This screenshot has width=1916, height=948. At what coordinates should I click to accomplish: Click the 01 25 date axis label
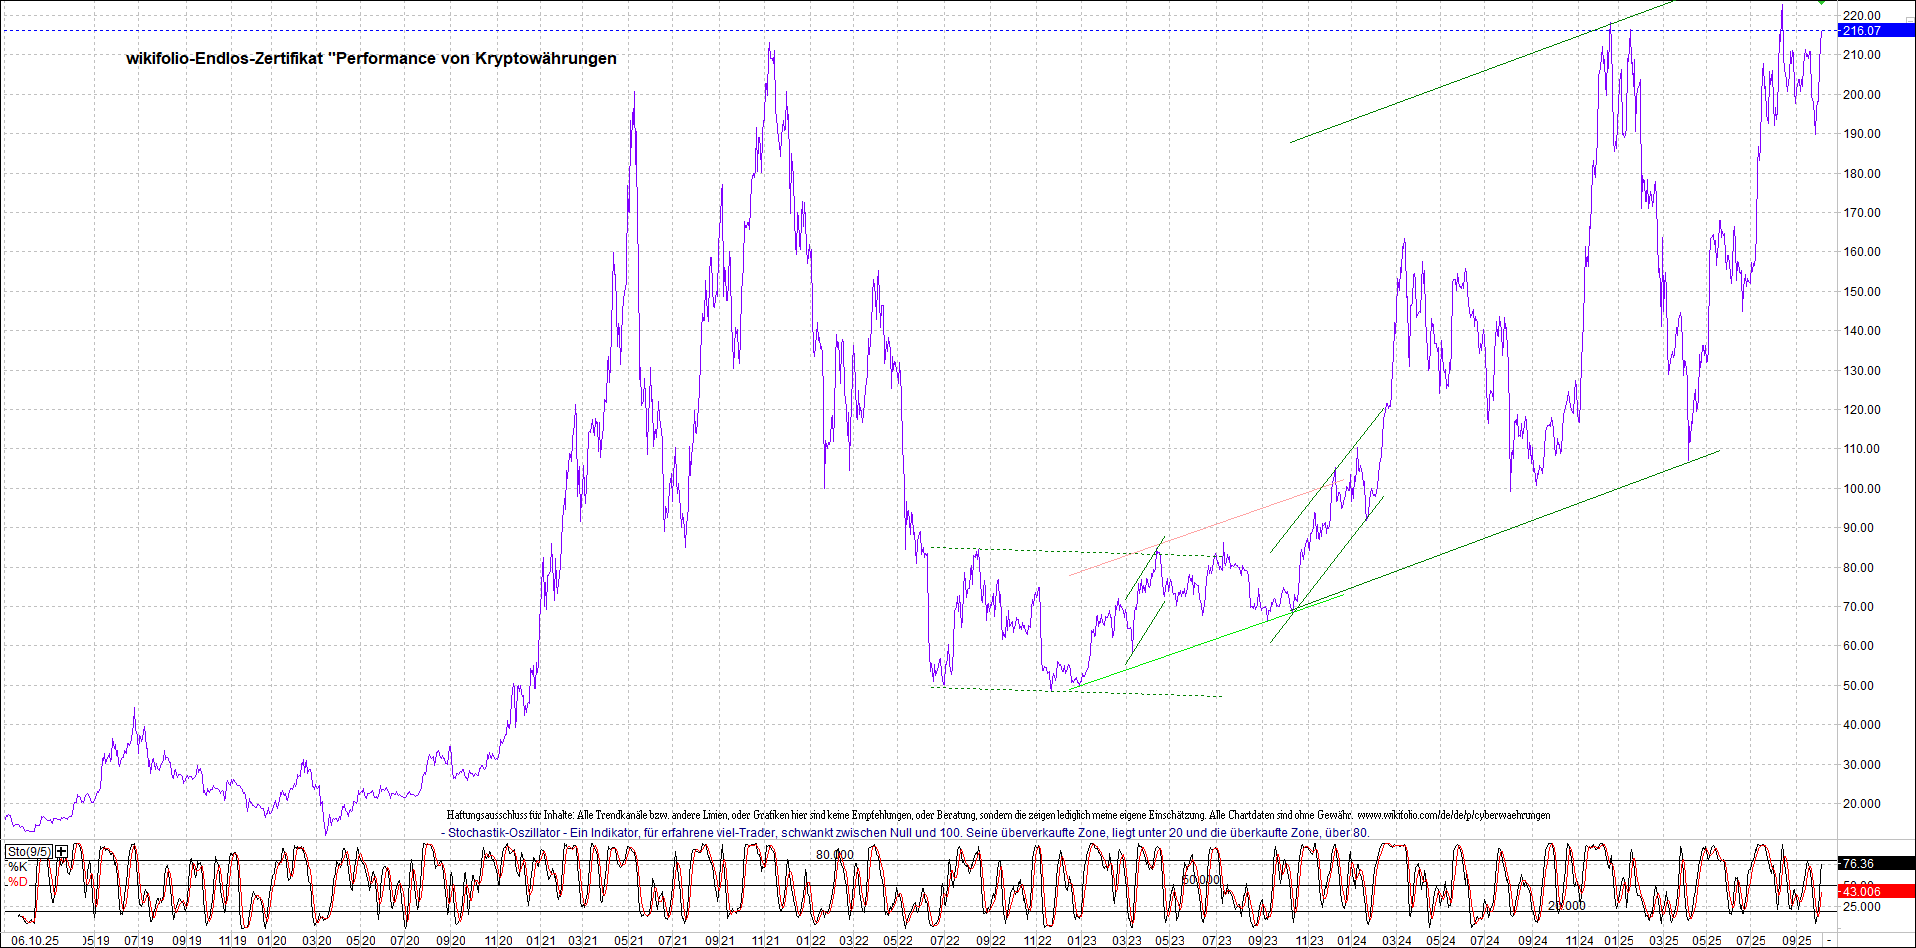(x=1619, y=941)
